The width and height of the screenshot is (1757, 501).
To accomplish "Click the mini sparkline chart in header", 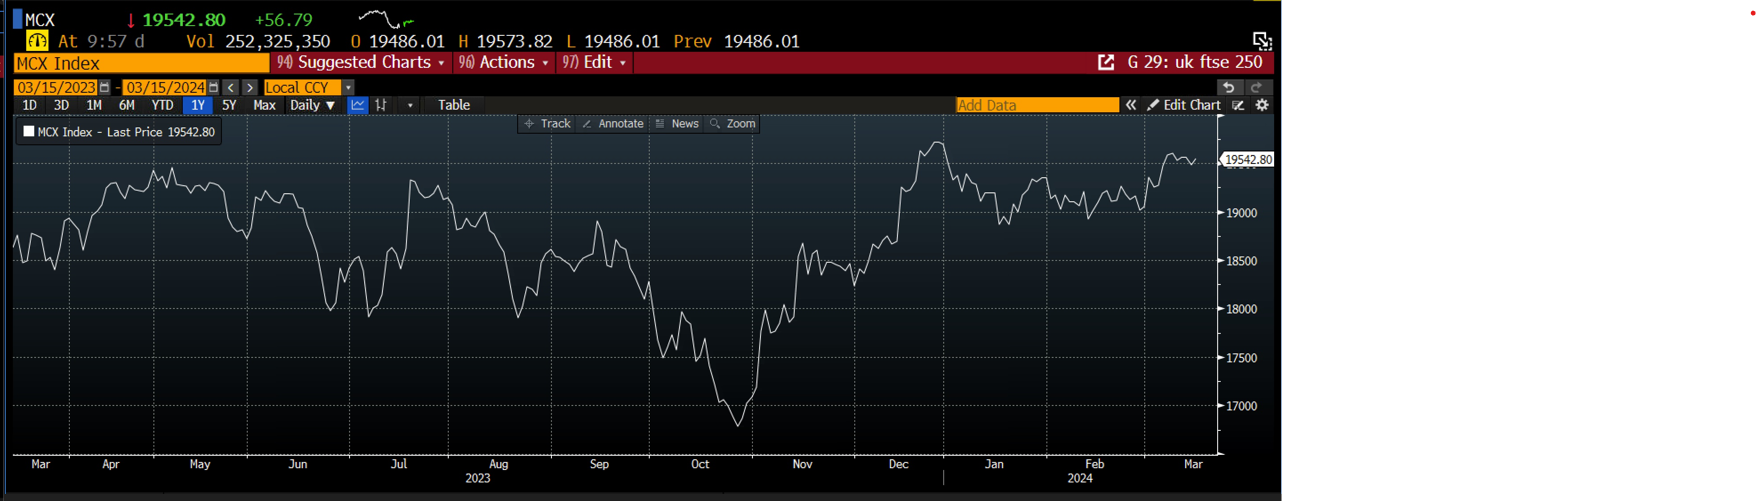I will click(386, 19).
